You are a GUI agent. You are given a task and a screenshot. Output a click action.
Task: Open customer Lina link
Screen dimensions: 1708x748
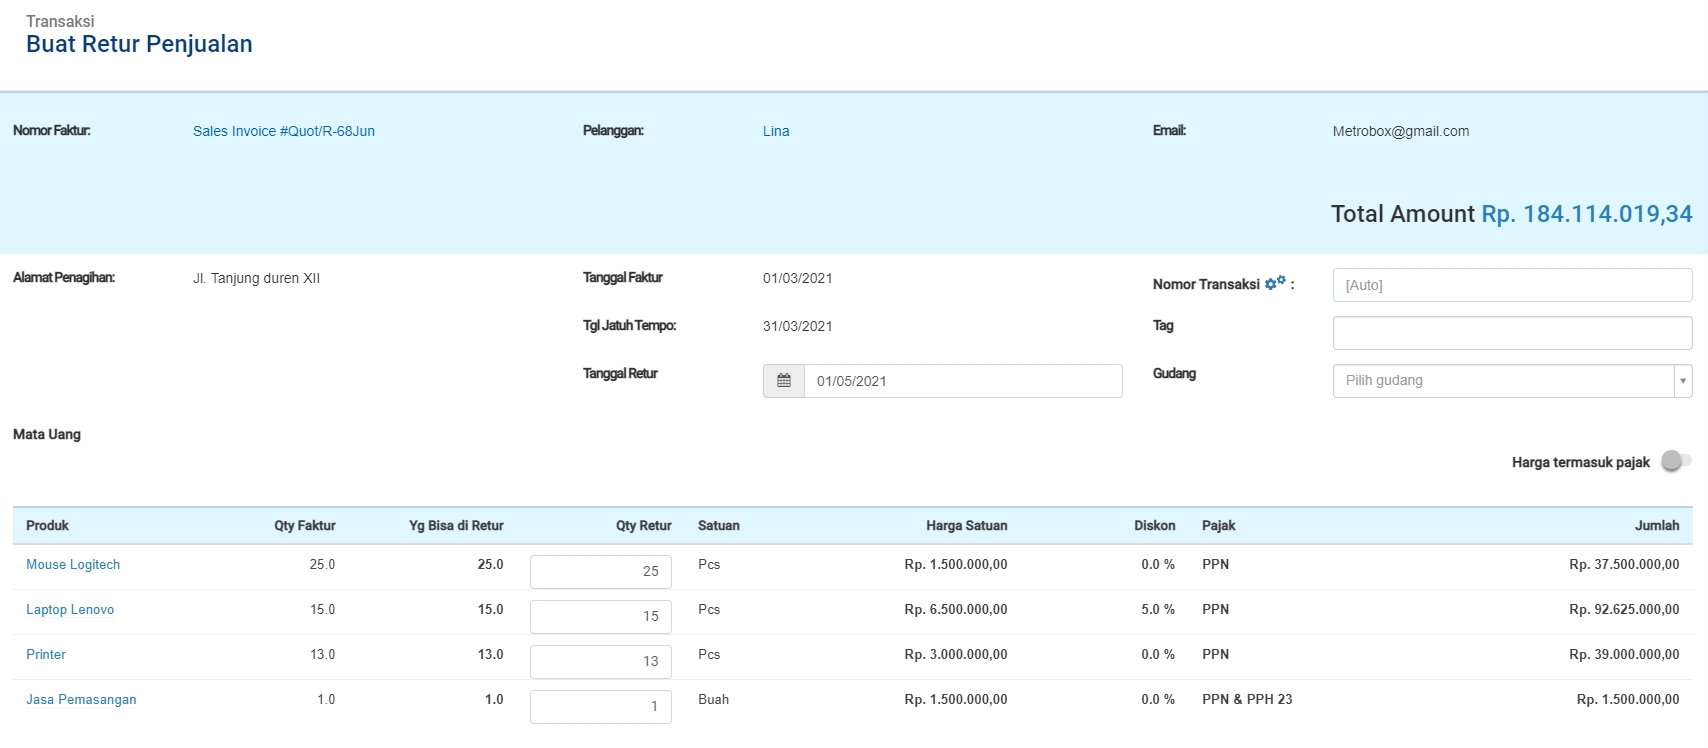click(776, 131)
